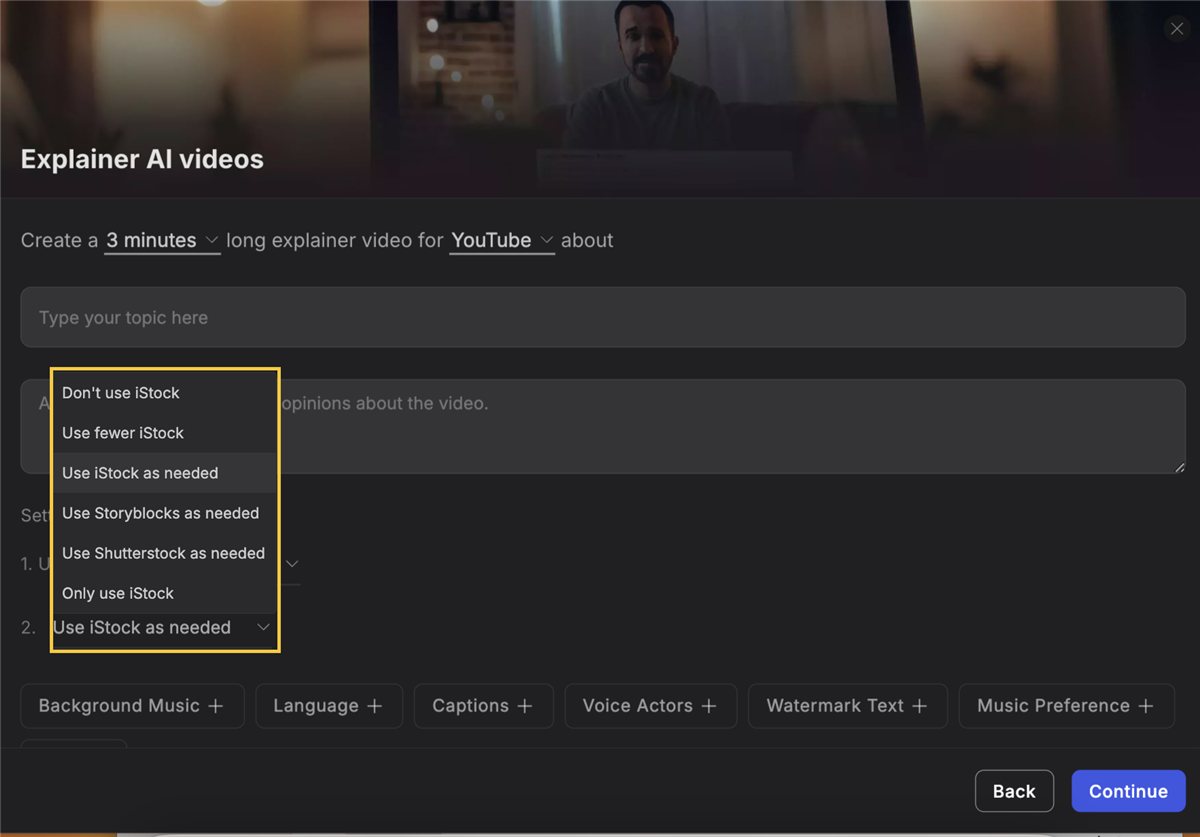Collapse the setting 2 iStock dropdown
Image resolution: width=1200 pixels, height=837 pixels.
click(x=163, y=628)
